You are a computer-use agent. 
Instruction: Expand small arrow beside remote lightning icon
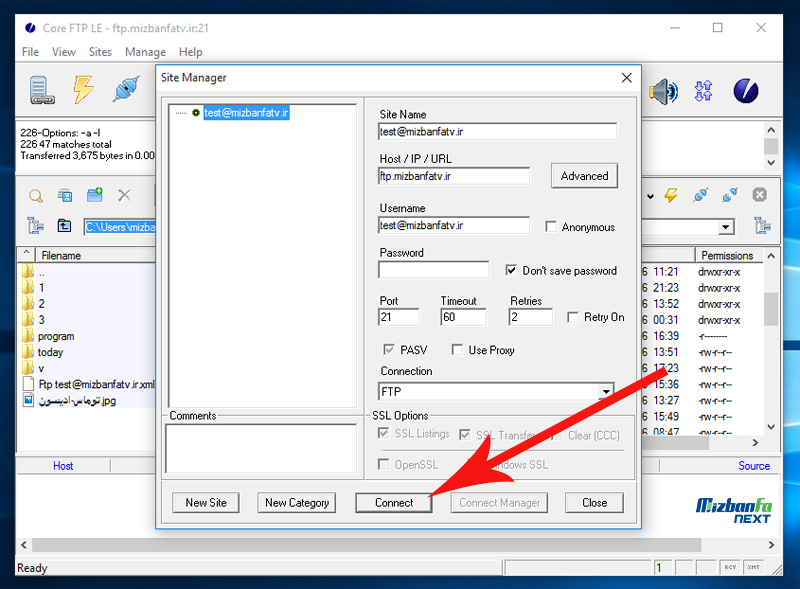[x=650, y=196]
